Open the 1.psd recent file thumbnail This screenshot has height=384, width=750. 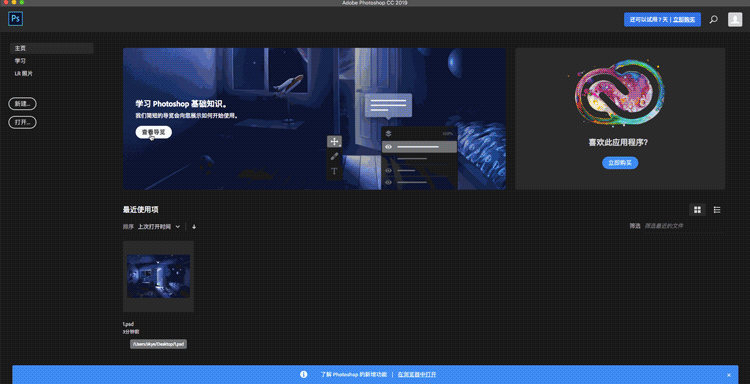[158, 276]
